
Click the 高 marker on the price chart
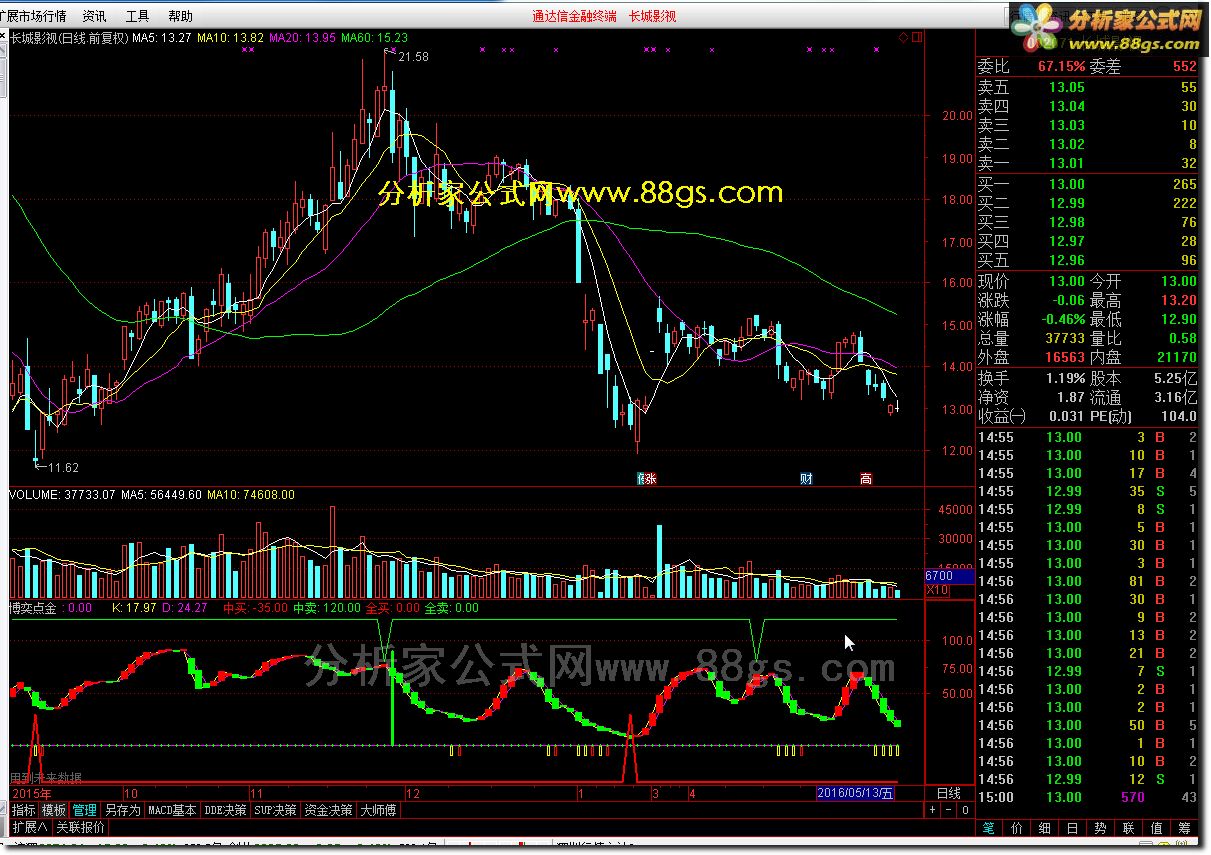point(866,479)
